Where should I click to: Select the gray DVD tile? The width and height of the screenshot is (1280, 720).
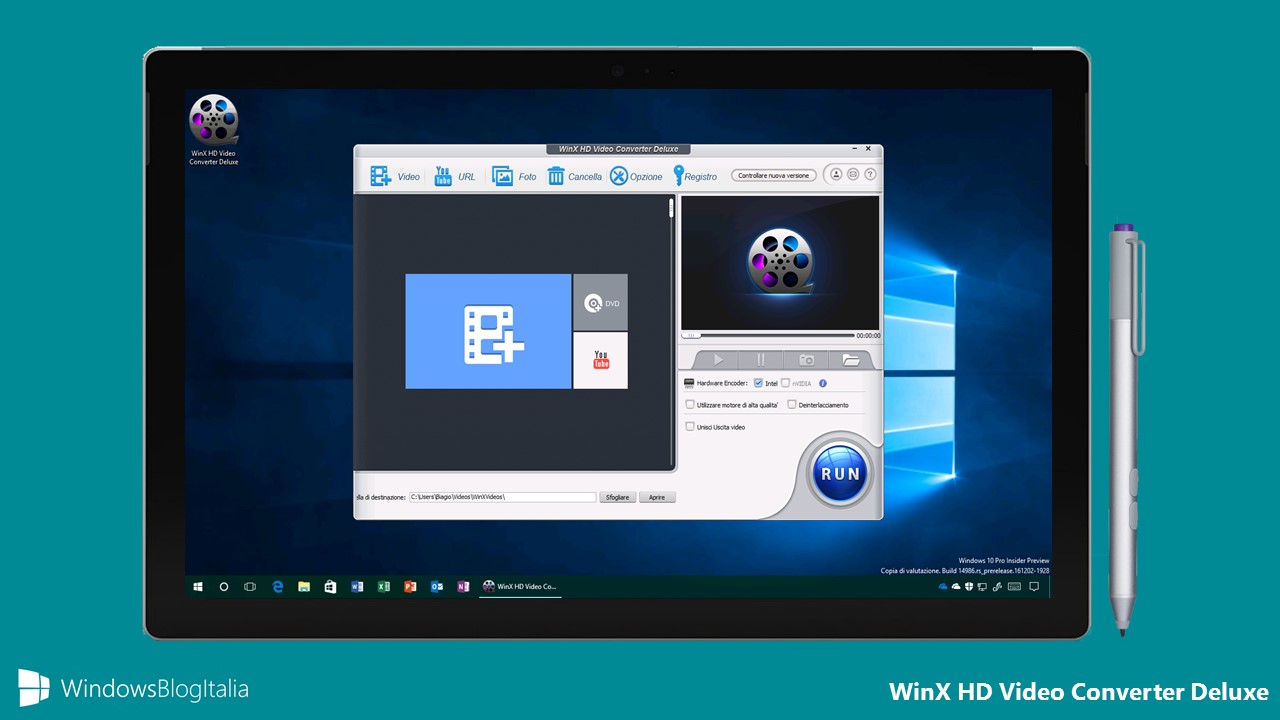click(600, 302)
